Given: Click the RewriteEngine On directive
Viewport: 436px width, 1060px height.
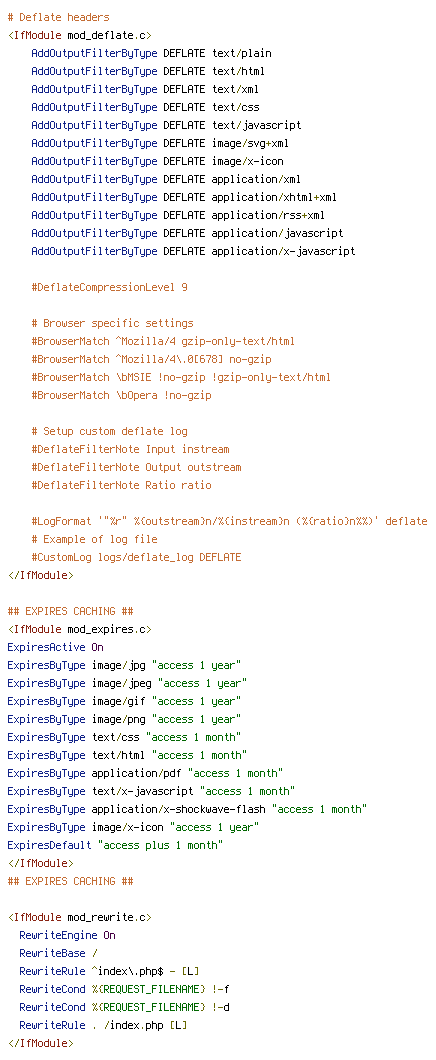Looking at the screenshot, I should point(68,936).
